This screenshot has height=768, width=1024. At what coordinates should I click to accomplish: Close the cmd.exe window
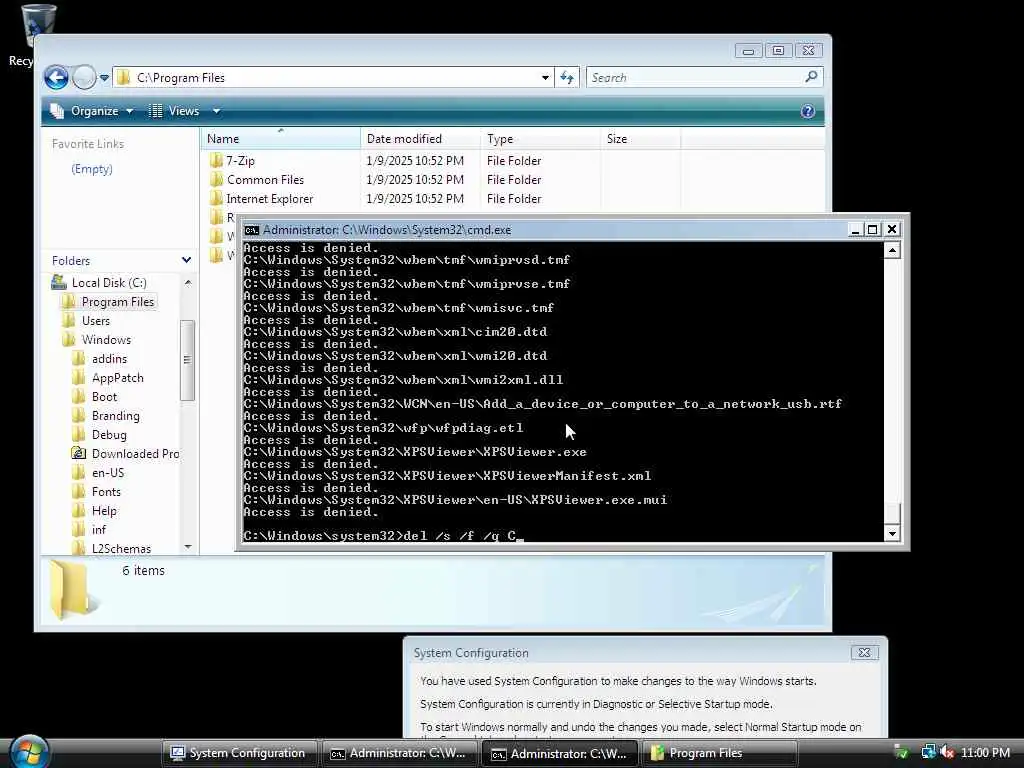891,229
